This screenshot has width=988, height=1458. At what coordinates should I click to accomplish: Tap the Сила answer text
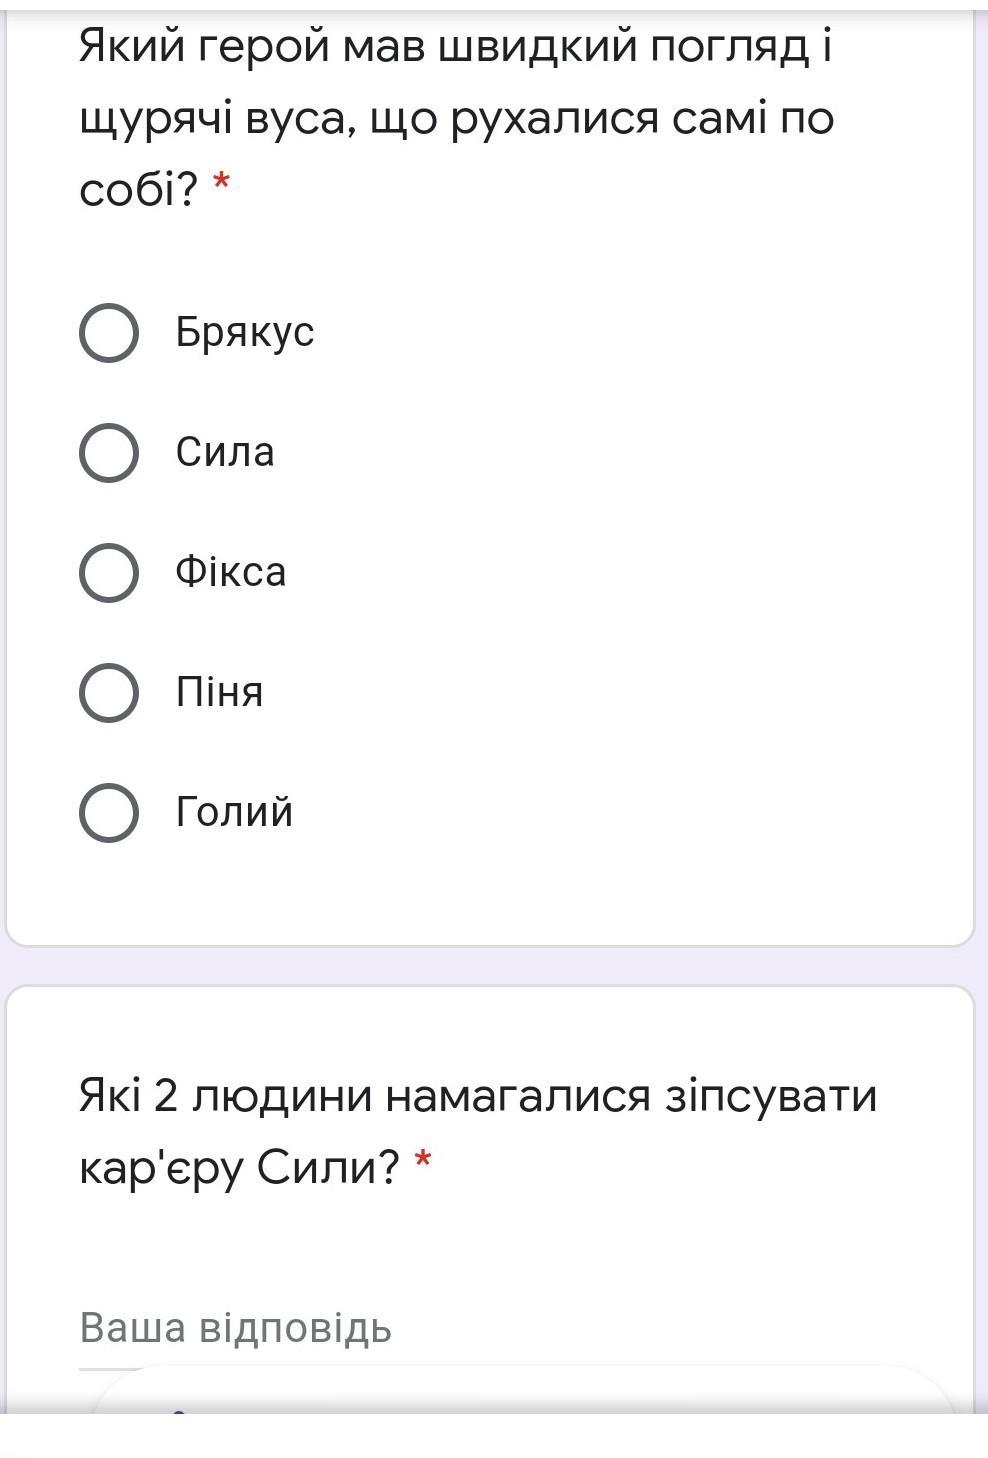pyautogui.click(x=225, y=452)
